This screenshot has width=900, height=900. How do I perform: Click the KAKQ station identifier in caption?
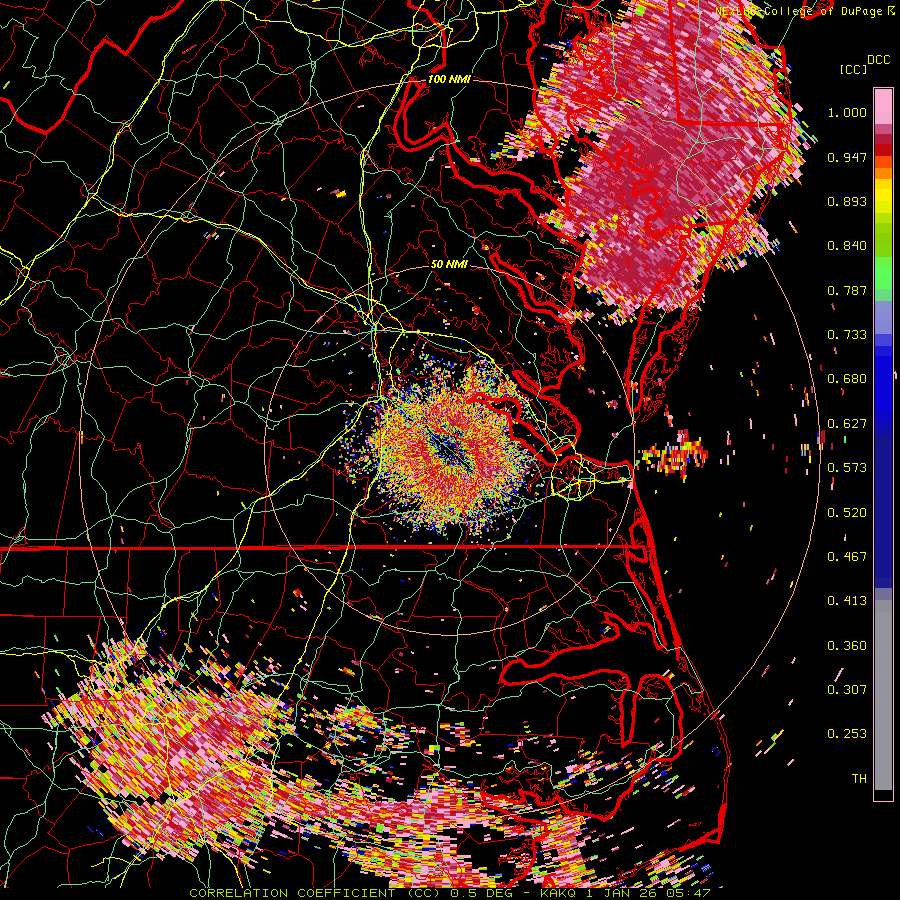tap(558, 893)
